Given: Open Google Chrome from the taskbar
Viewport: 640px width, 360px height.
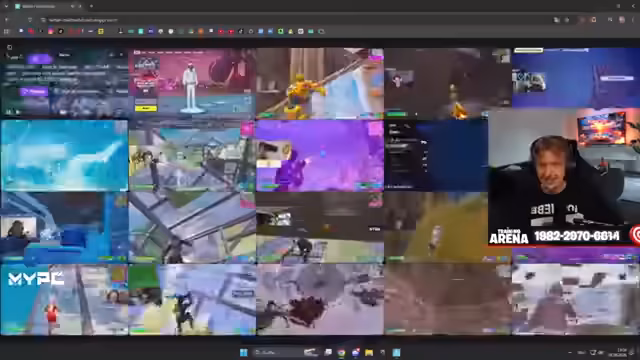Looking at the screenshot, I should click(x=341, y=353).
